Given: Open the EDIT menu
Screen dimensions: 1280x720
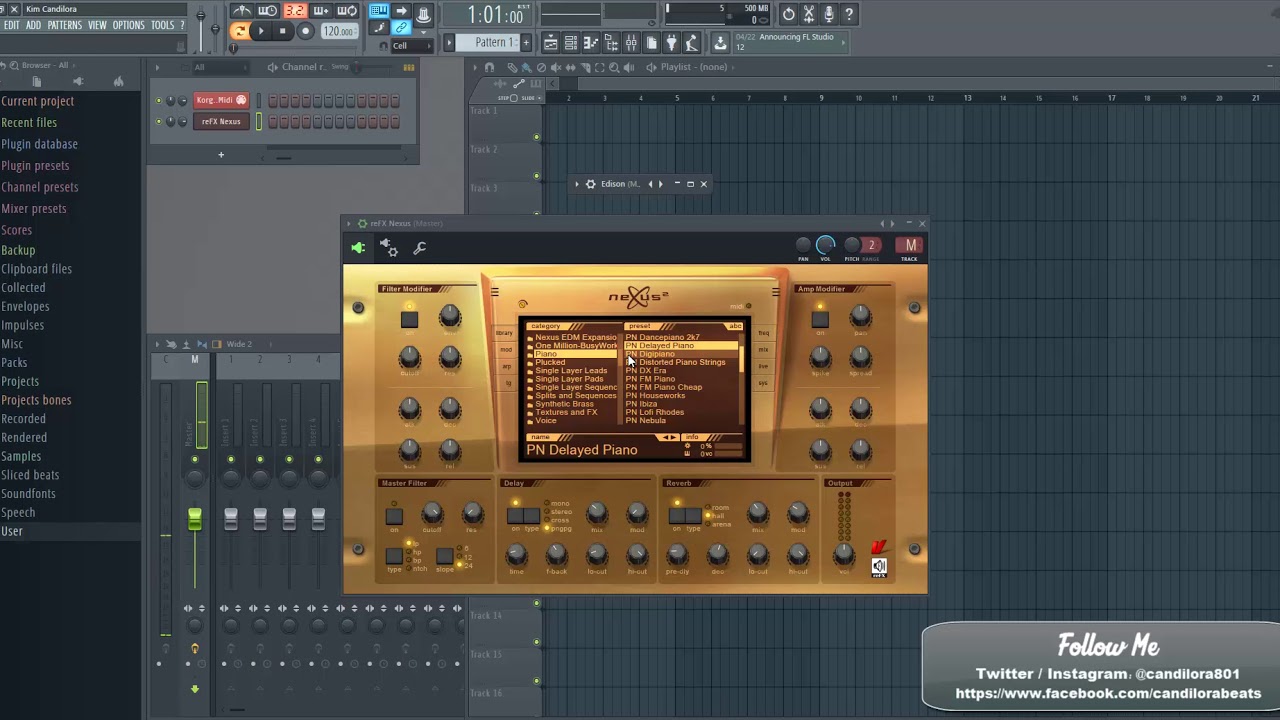Looking at the screenshot, I should (x=11, y=25).
